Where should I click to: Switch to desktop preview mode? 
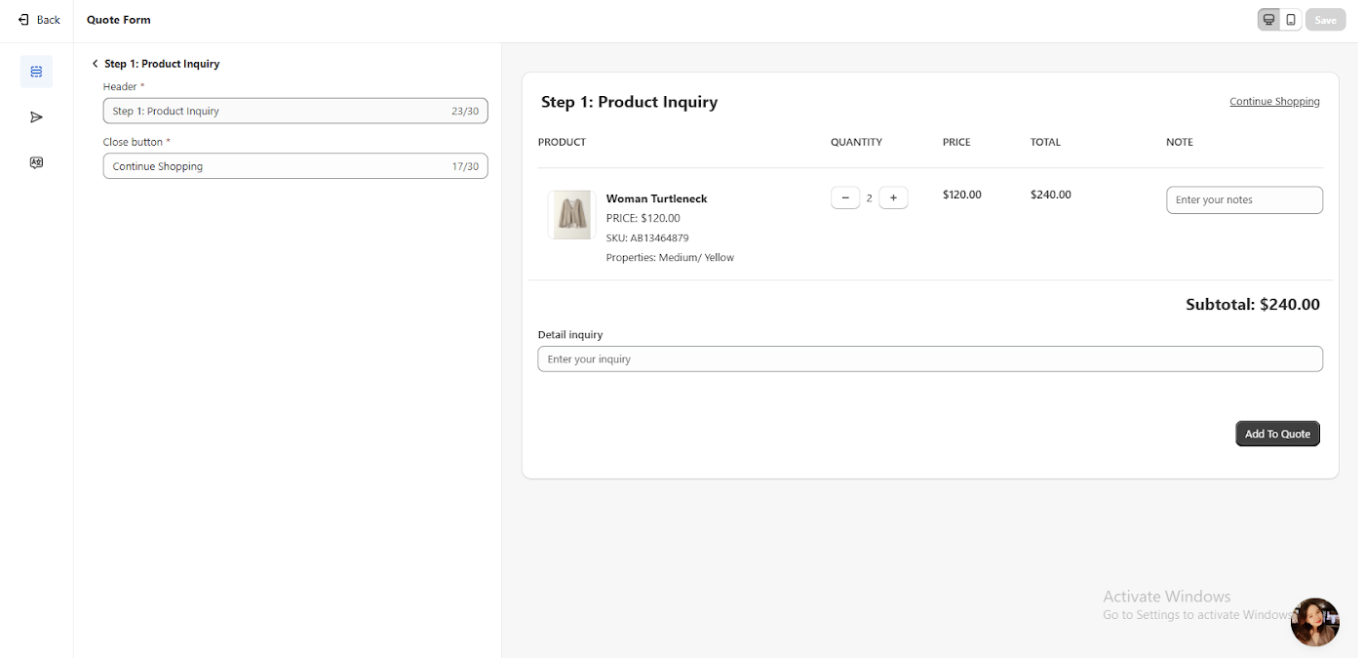1269,20
